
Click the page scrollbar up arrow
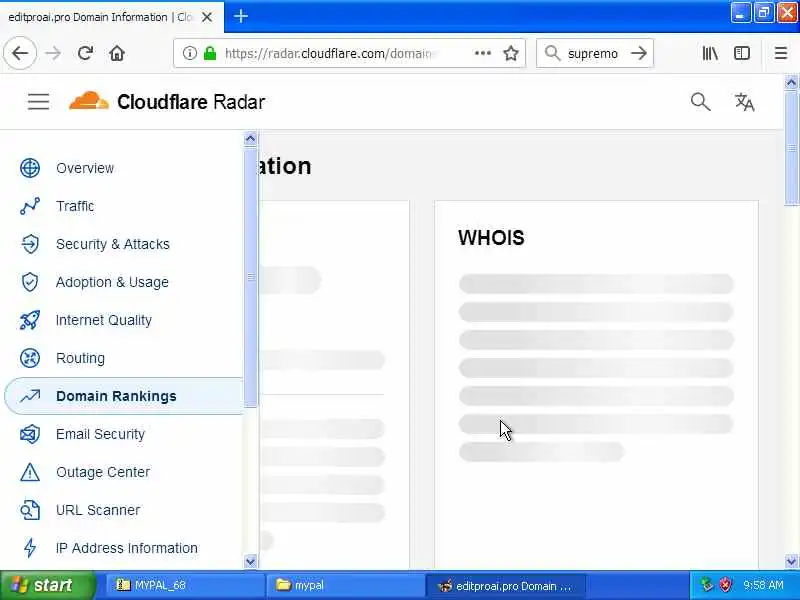791,82
